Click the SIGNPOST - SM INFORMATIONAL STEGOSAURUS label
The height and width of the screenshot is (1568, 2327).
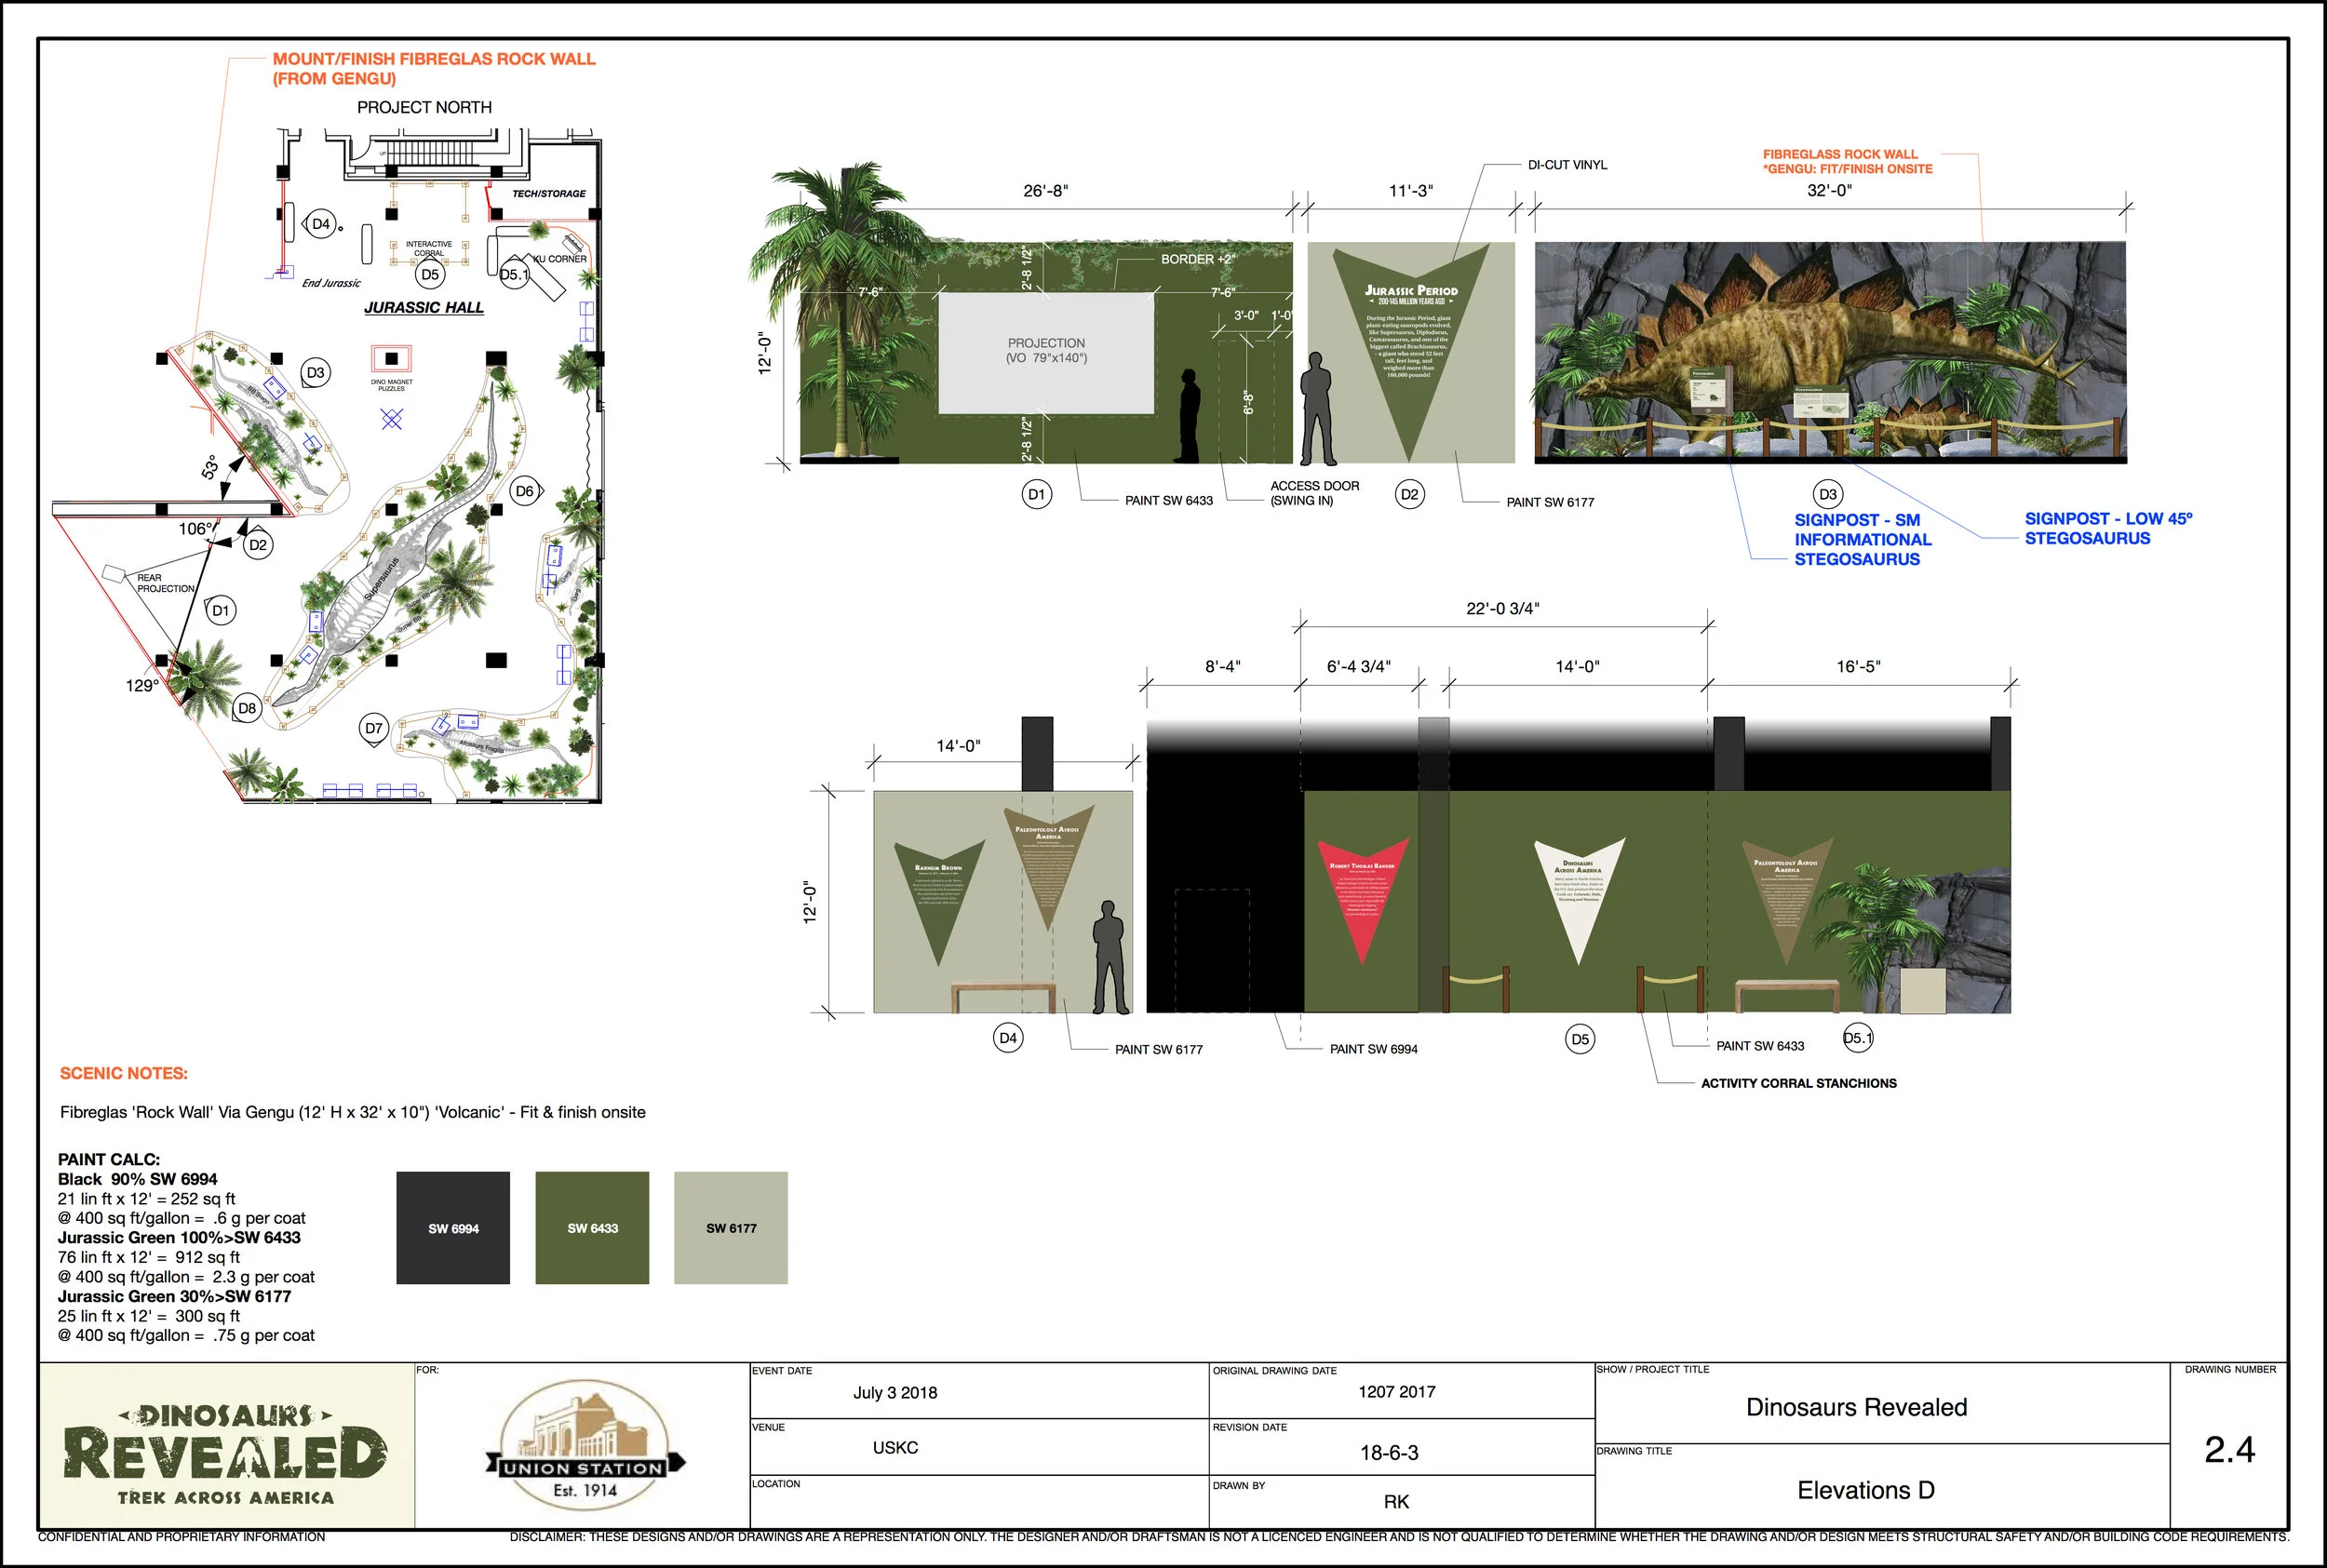point(1862,539)
